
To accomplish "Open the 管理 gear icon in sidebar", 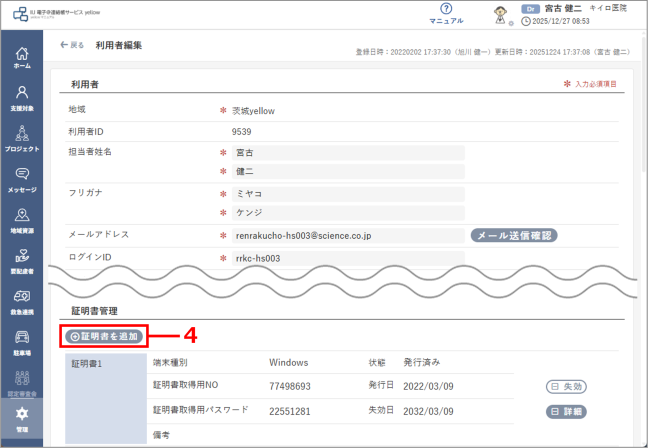I will coord(21,418).
